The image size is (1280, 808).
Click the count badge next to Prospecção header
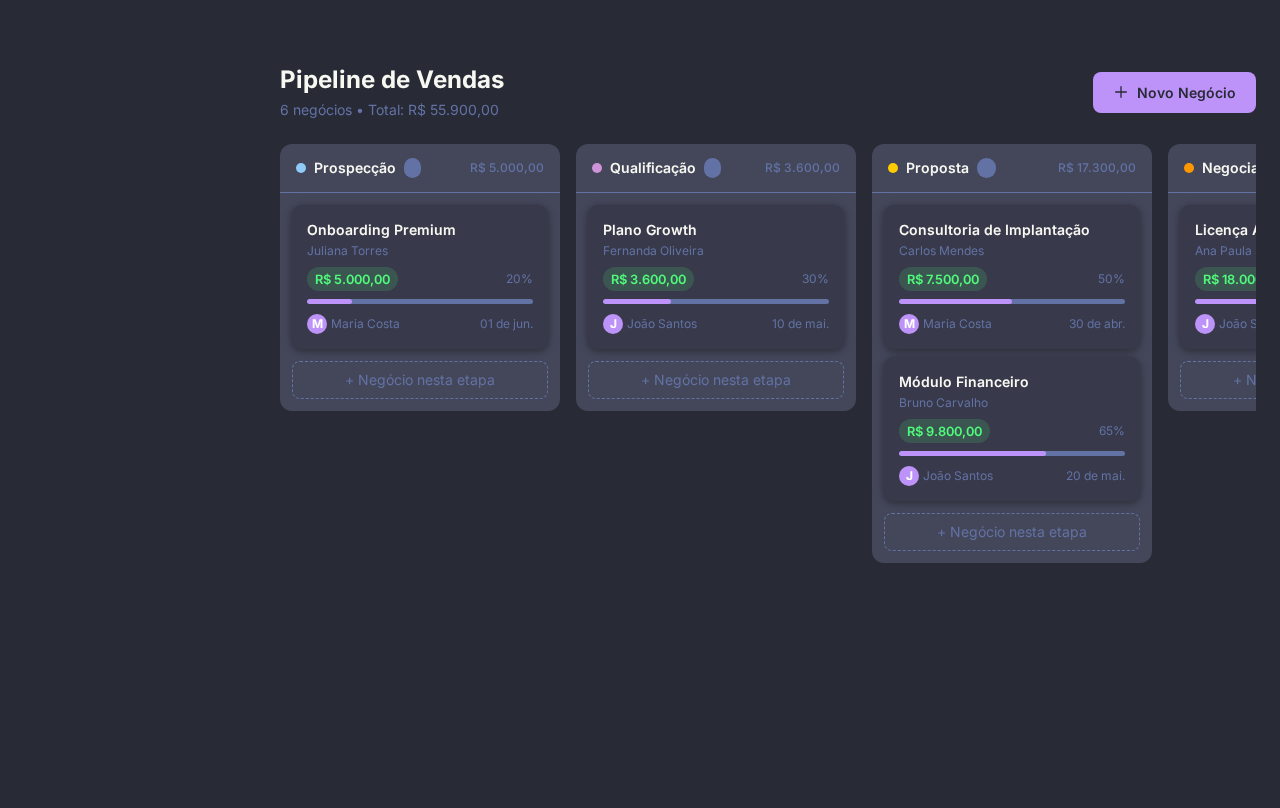coord(413,168)
